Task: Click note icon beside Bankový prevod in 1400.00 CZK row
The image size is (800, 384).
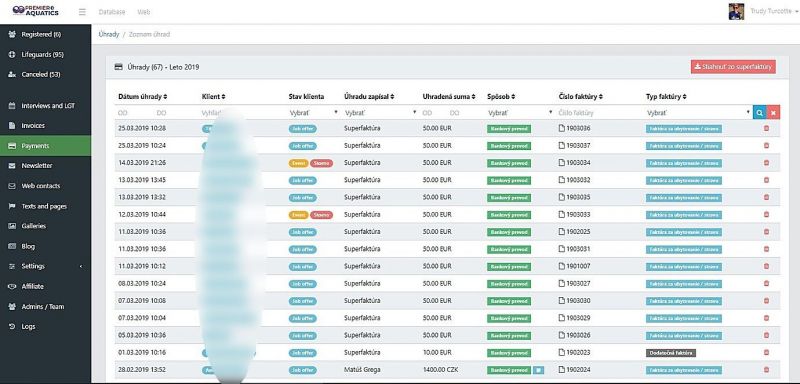Action: point(538,370)
